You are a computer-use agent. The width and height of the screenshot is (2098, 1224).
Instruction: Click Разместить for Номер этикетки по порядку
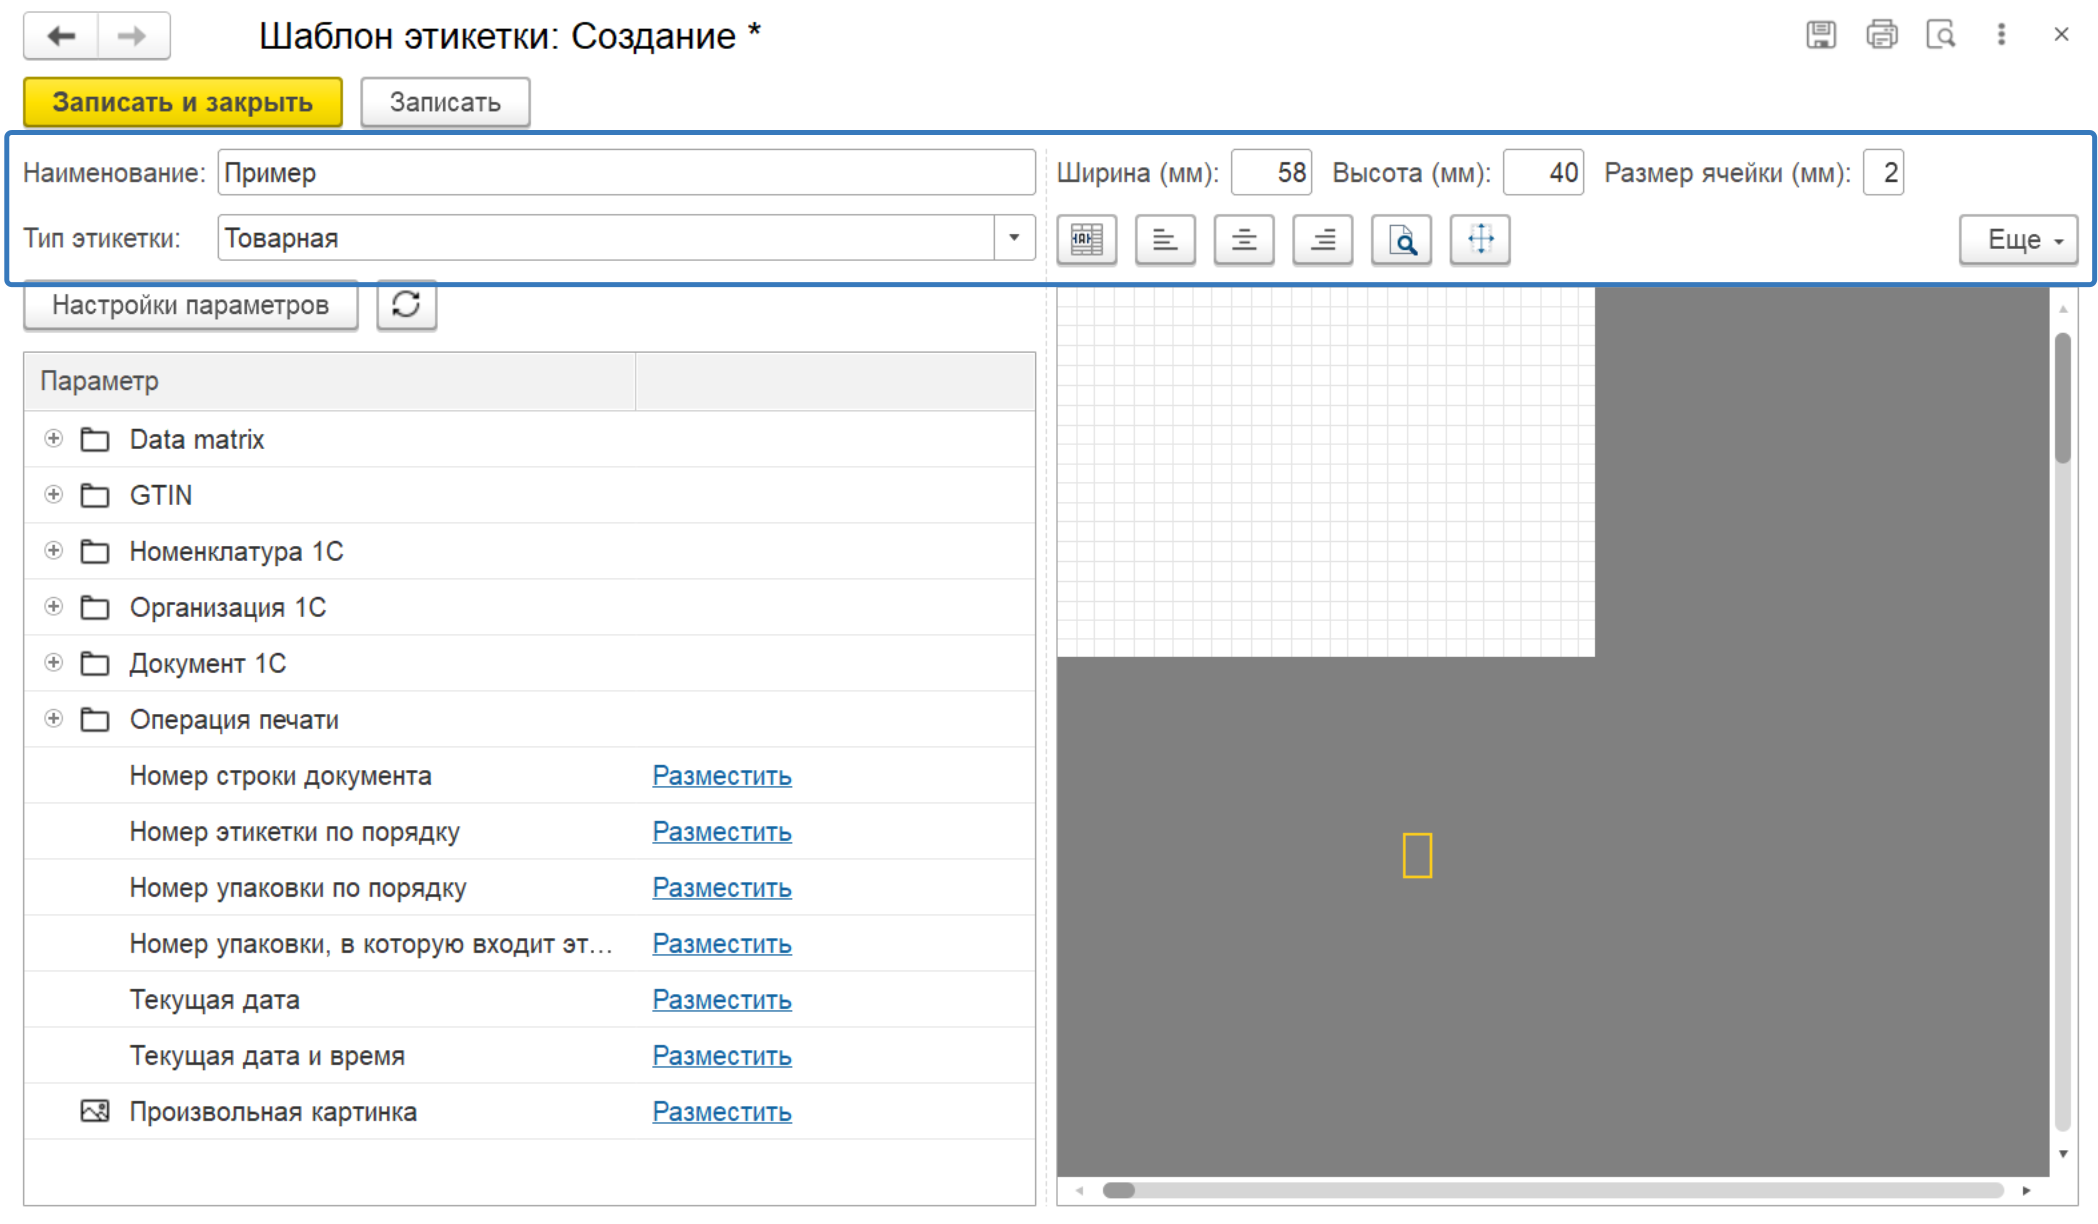(722, 832)
